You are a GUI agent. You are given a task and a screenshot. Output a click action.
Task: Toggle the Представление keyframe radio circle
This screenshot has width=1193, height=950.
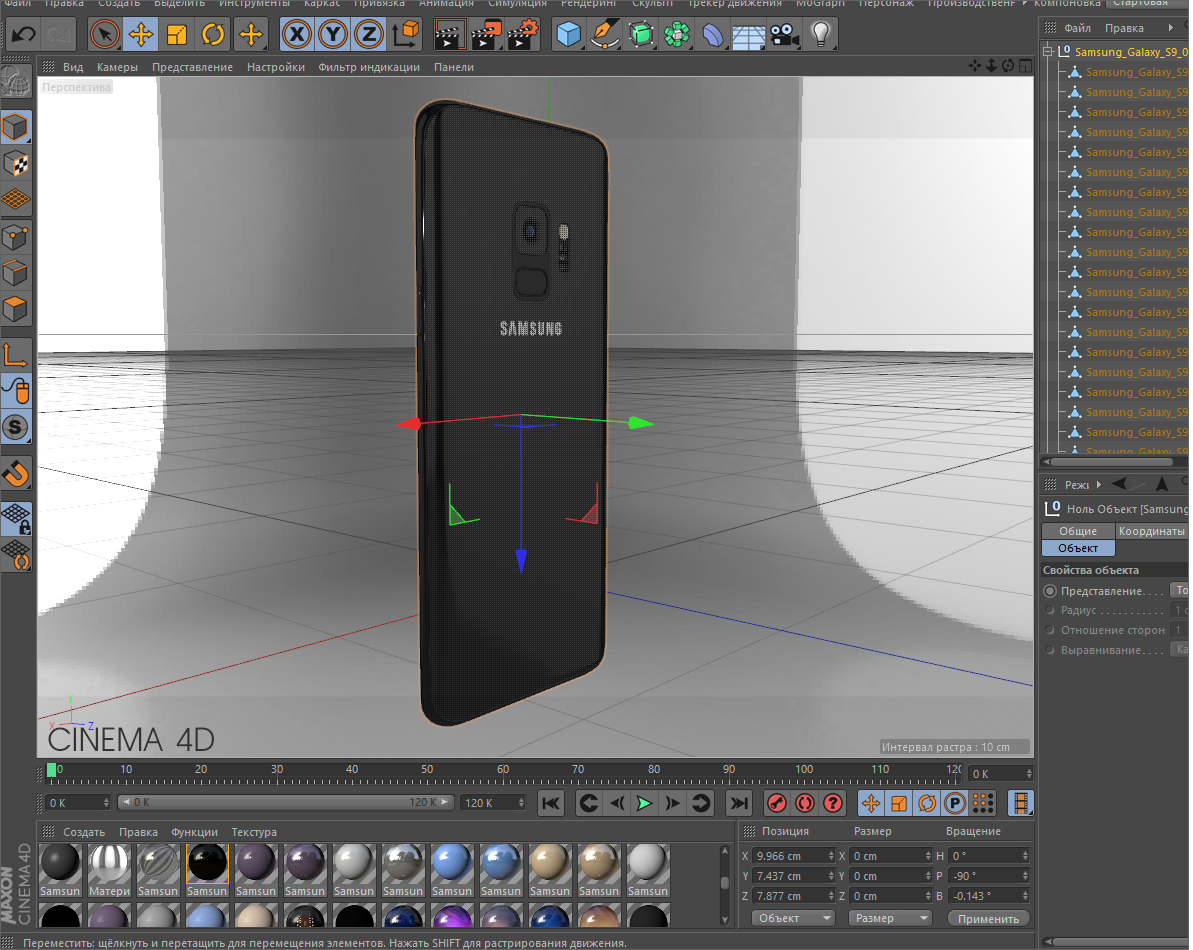click(x=1050, y=591)
